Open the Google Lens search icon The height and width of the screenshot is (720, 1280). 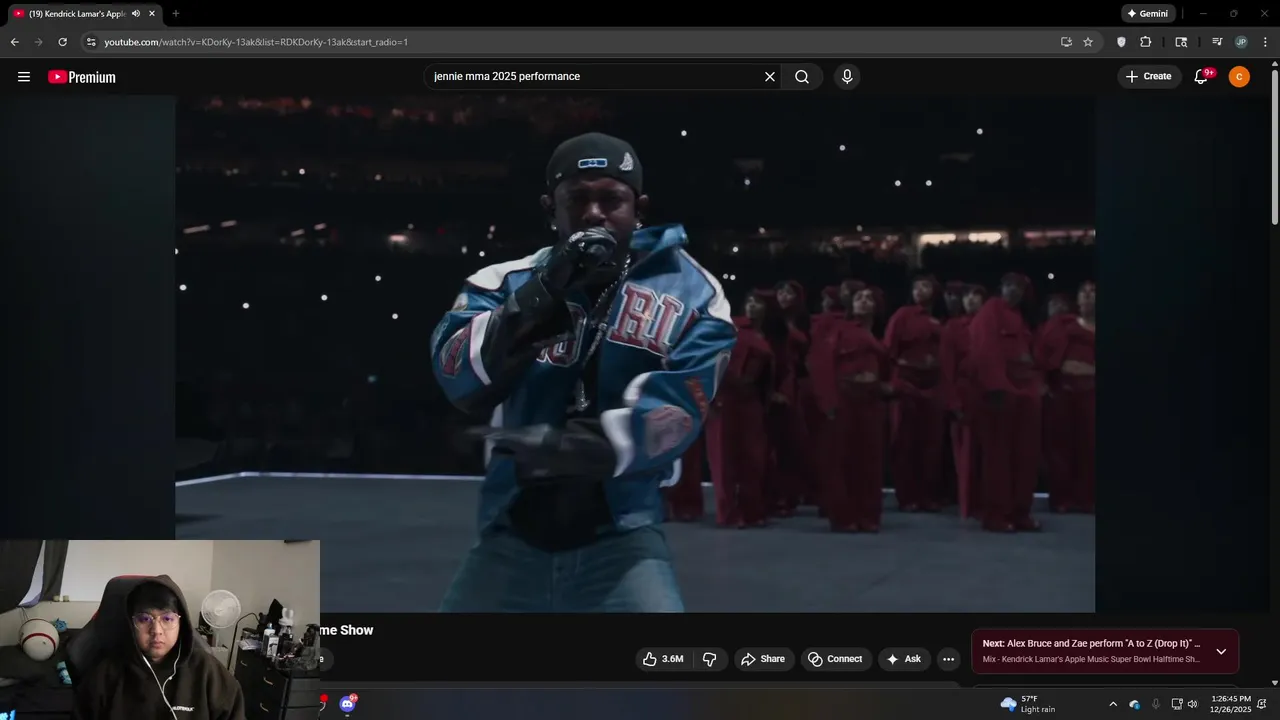click(1181, 42)
